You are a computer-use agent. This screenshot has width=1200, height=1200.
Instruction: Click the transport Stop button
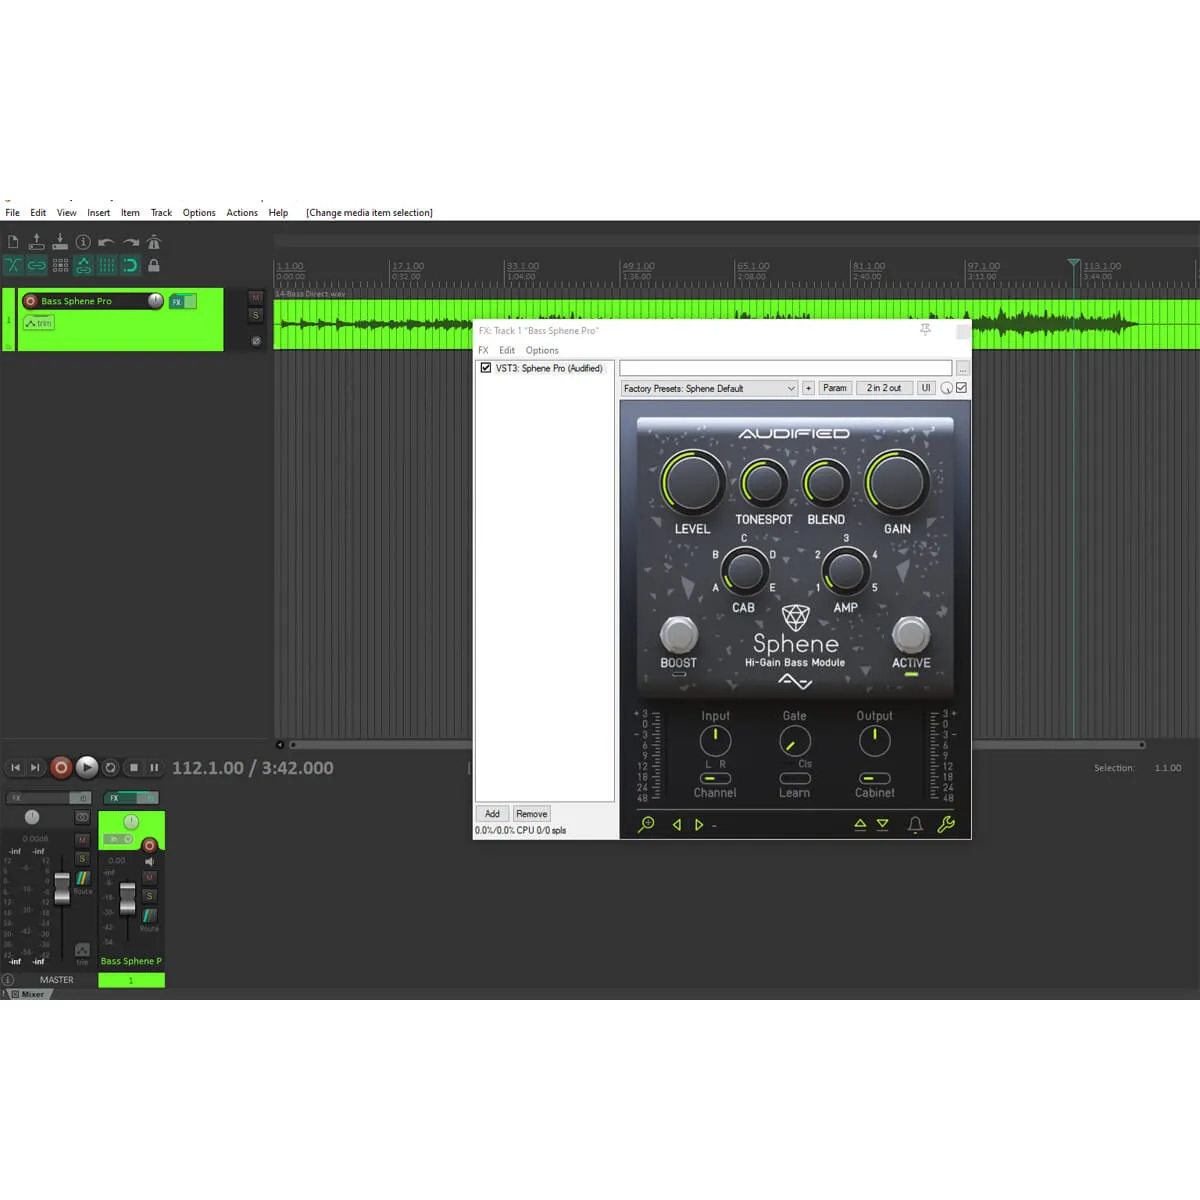(134, 768)
